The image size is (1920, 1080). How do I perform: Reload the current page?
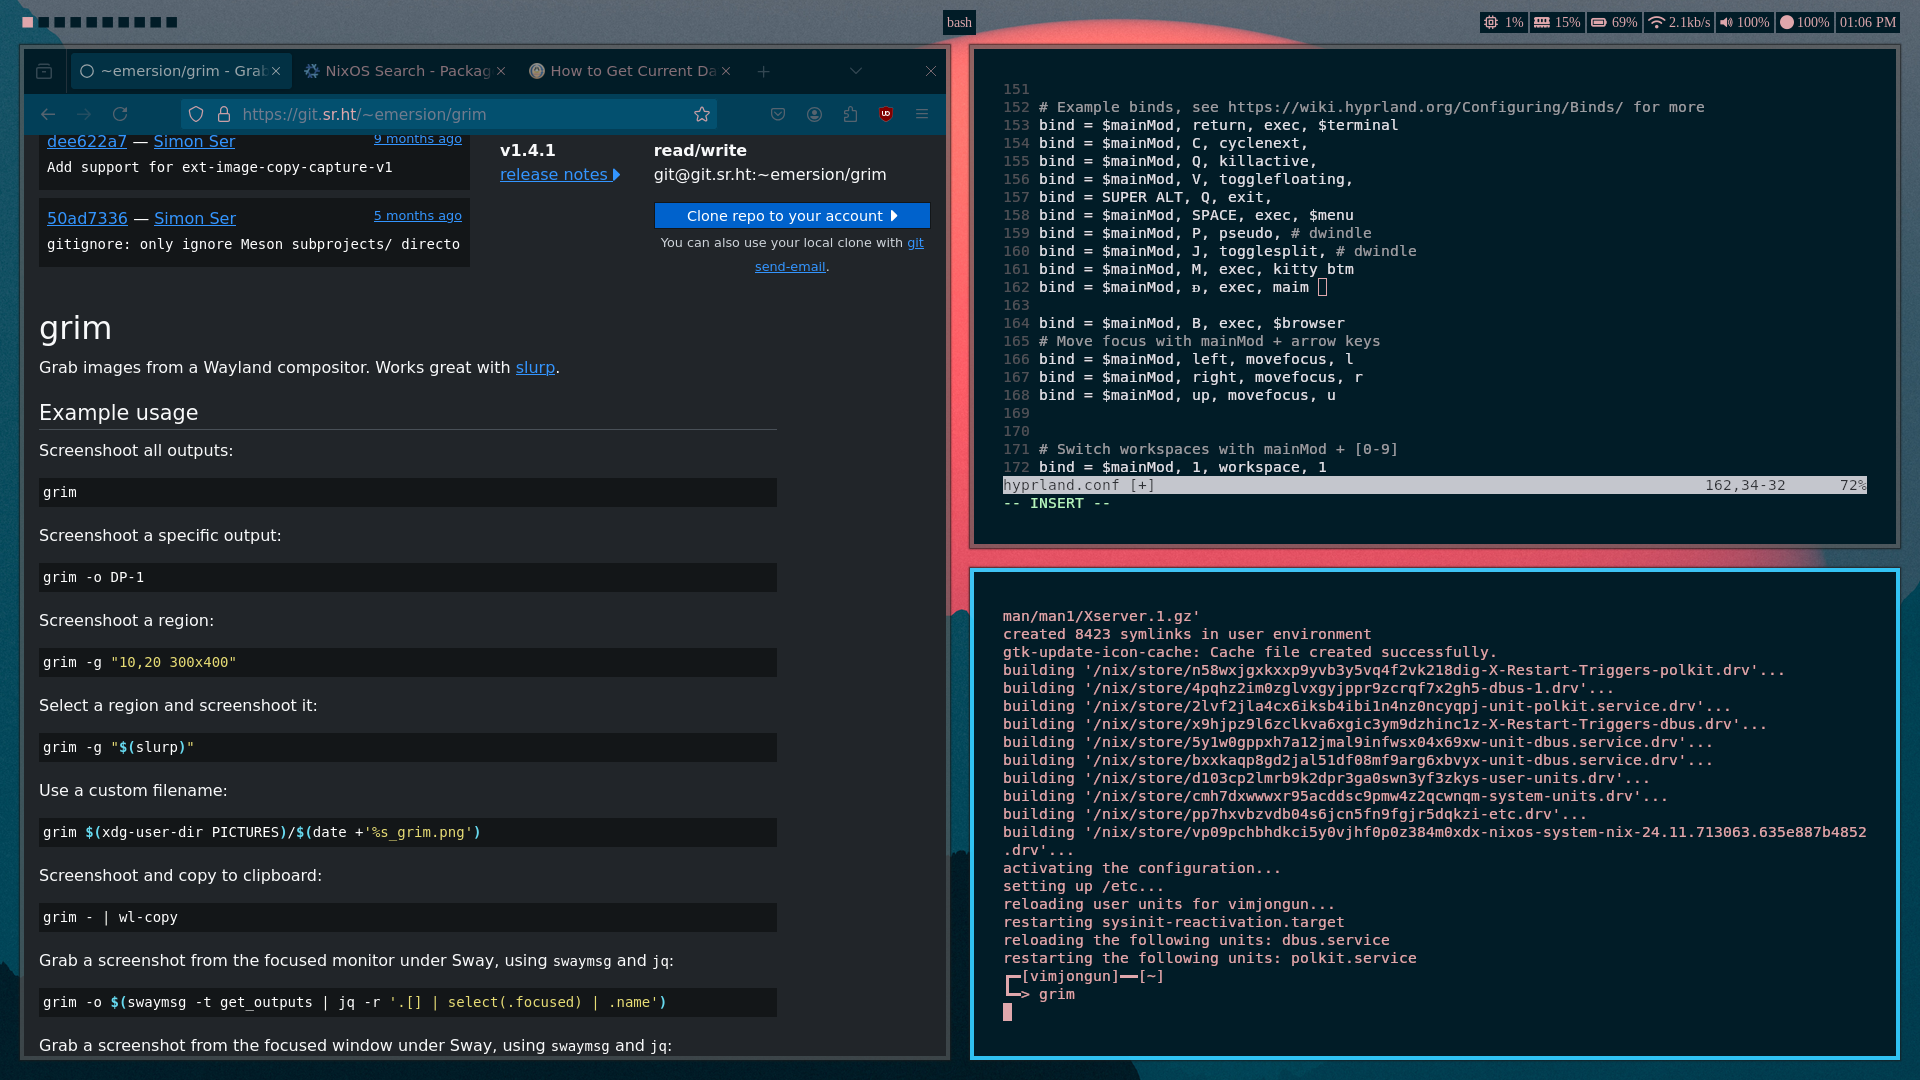coord(120,114)
